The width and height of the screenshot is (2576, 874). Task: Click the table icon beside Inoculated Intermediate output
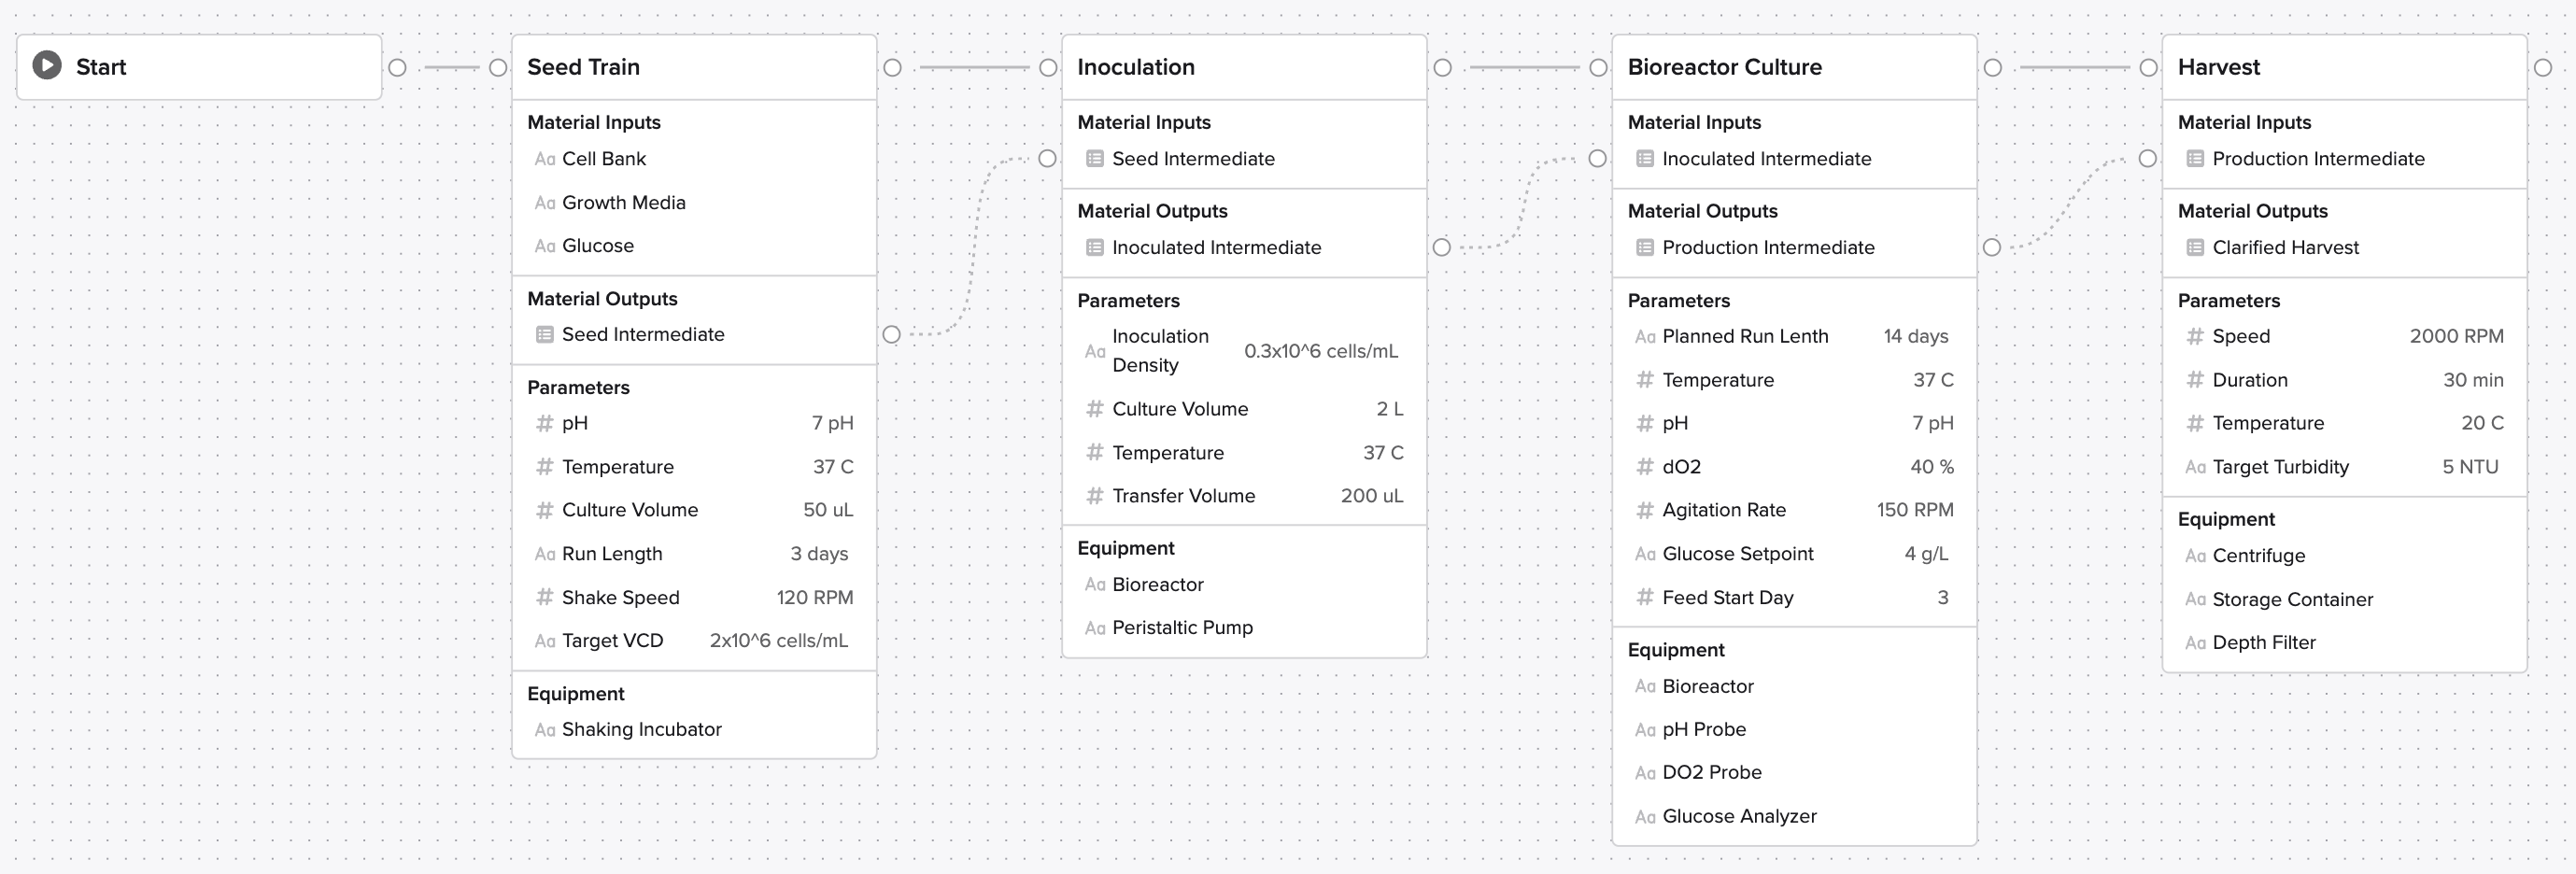[x=1095, y=248]
